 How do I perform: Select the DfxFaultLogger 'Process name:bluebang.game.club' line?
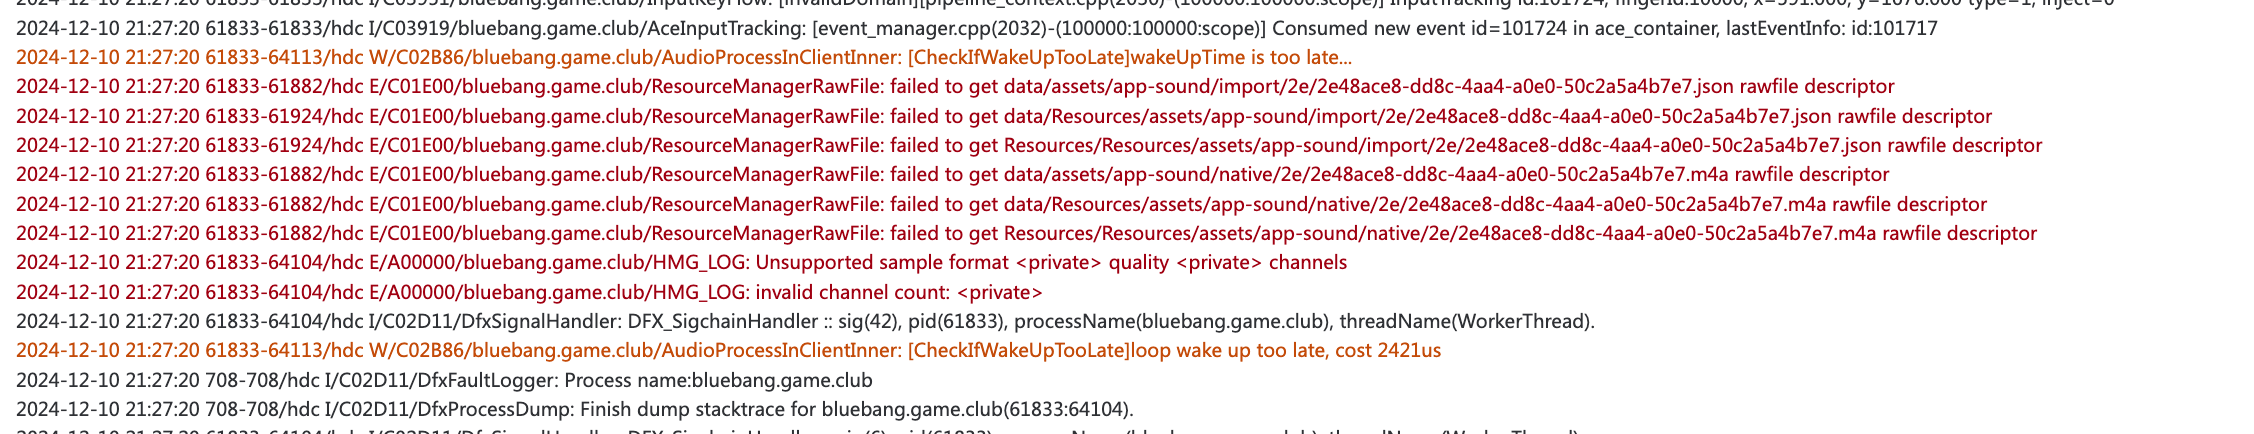(444, 380)
